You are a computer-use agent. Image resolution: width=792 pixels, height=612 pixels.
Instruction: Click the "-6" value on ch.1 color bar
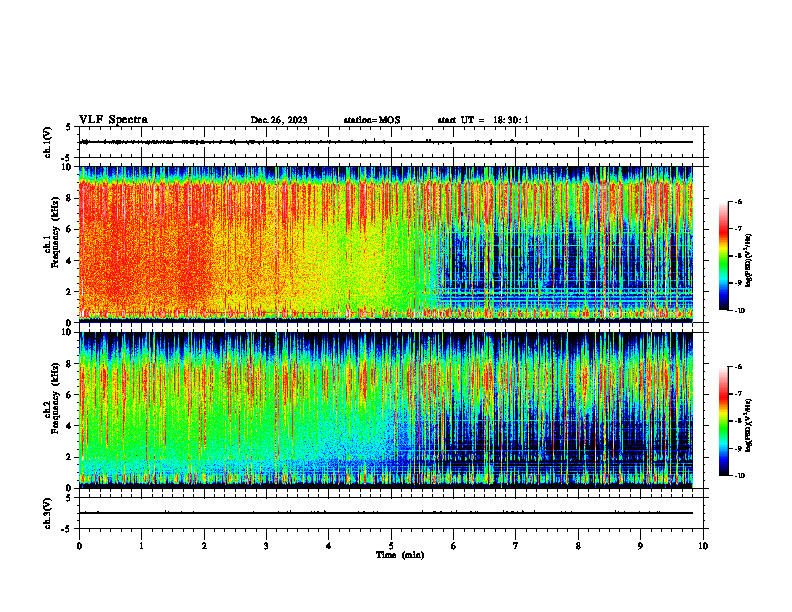click(738, 202)
